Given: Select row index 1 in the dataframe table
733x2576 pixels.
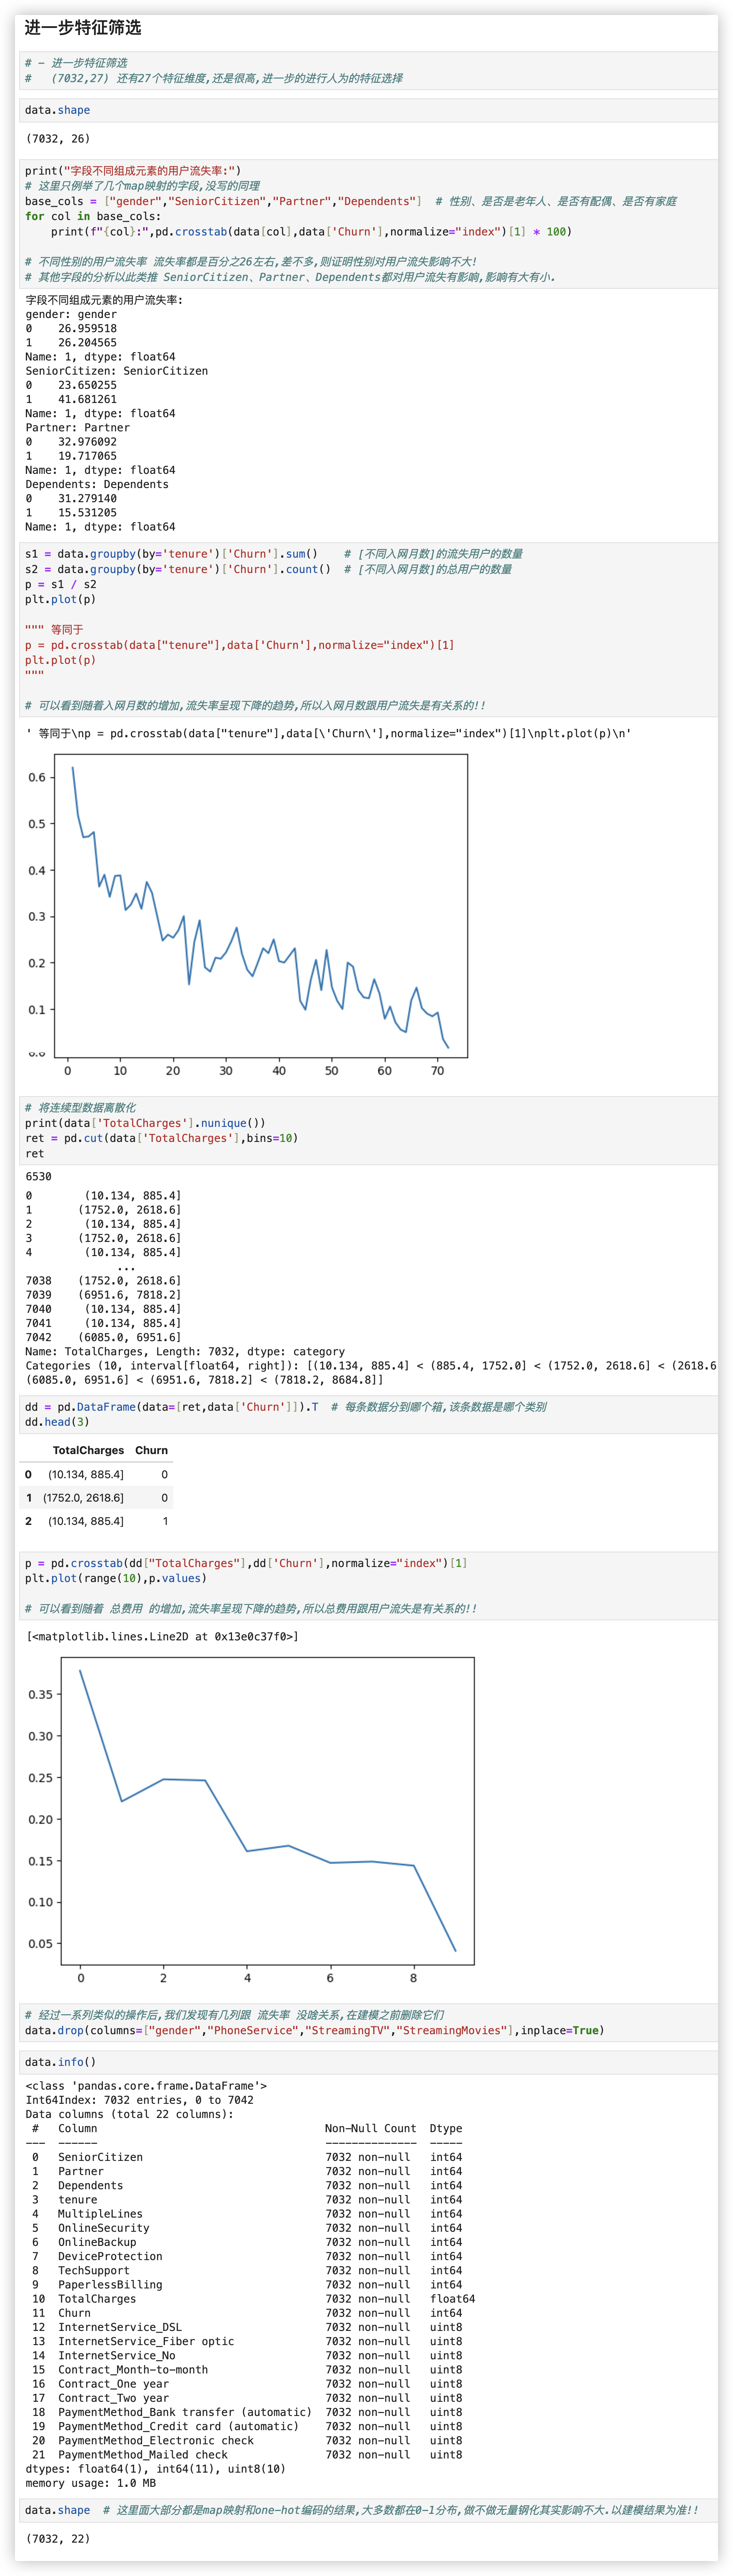Looking at the screenshot, I should 29,1498.
